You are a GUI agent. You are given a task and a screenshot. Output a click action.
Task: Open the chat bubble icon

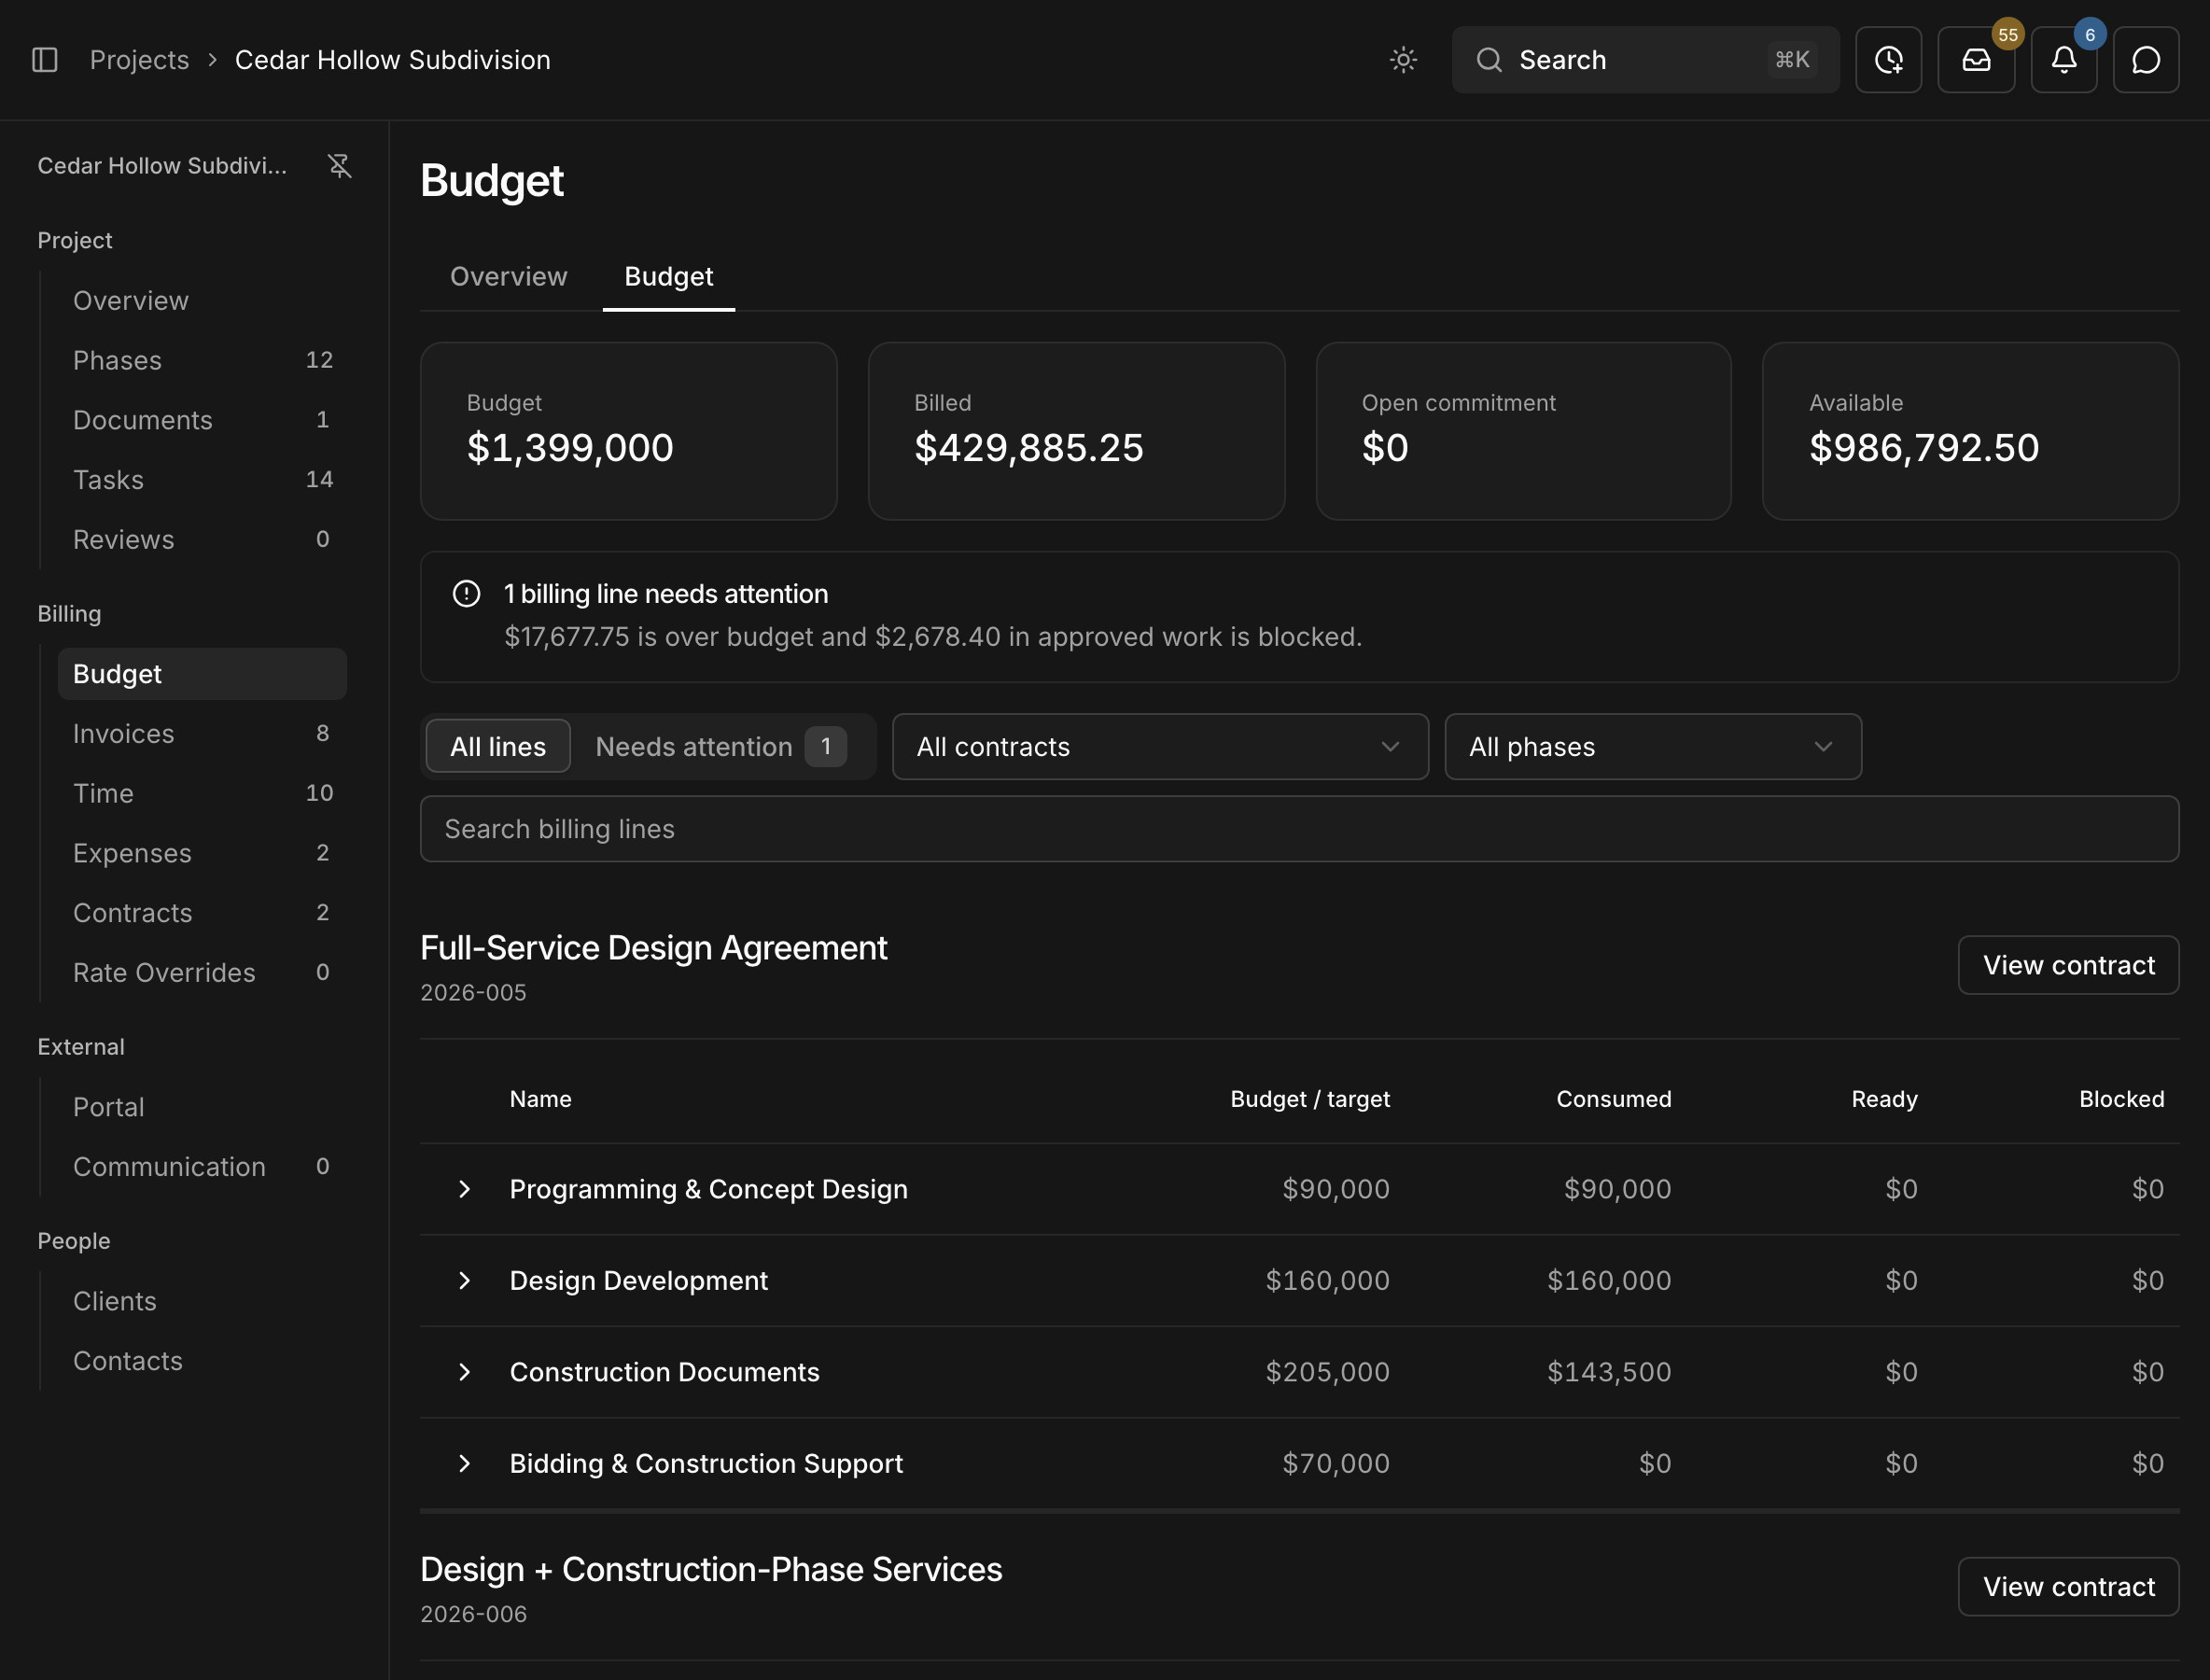pos(2146,60)
